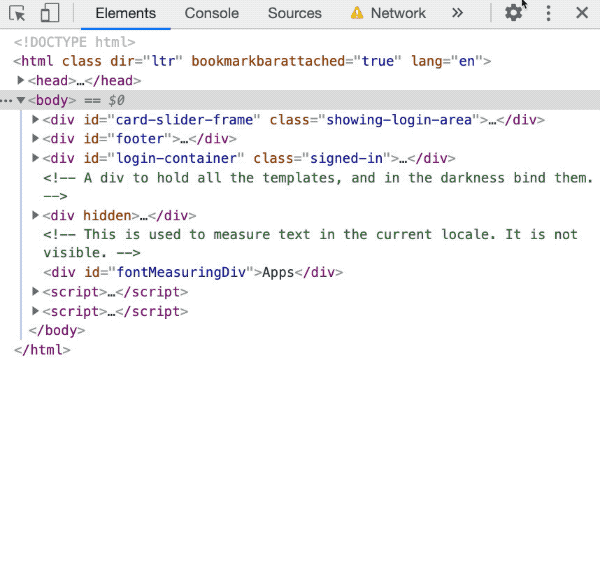This screenshot has width=600, height=565.
Task: Switch to the Console tab
Action: 211,13
